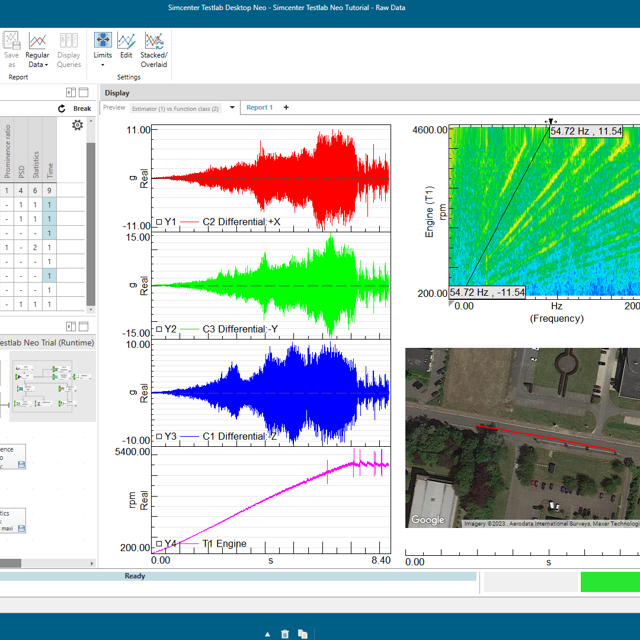The width and height of the screenshot is (640, 640).
Task: Click the up-arrow icon in bottom bar
Action: (x=267, y=634)
